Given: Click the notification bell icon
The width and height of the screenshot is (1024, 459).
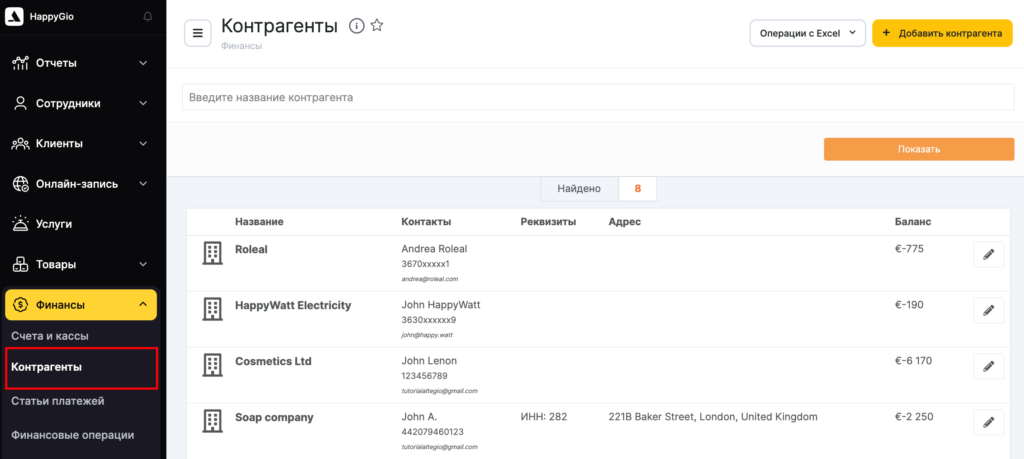Looking at the screenshot, I should (x=148, y=17).
